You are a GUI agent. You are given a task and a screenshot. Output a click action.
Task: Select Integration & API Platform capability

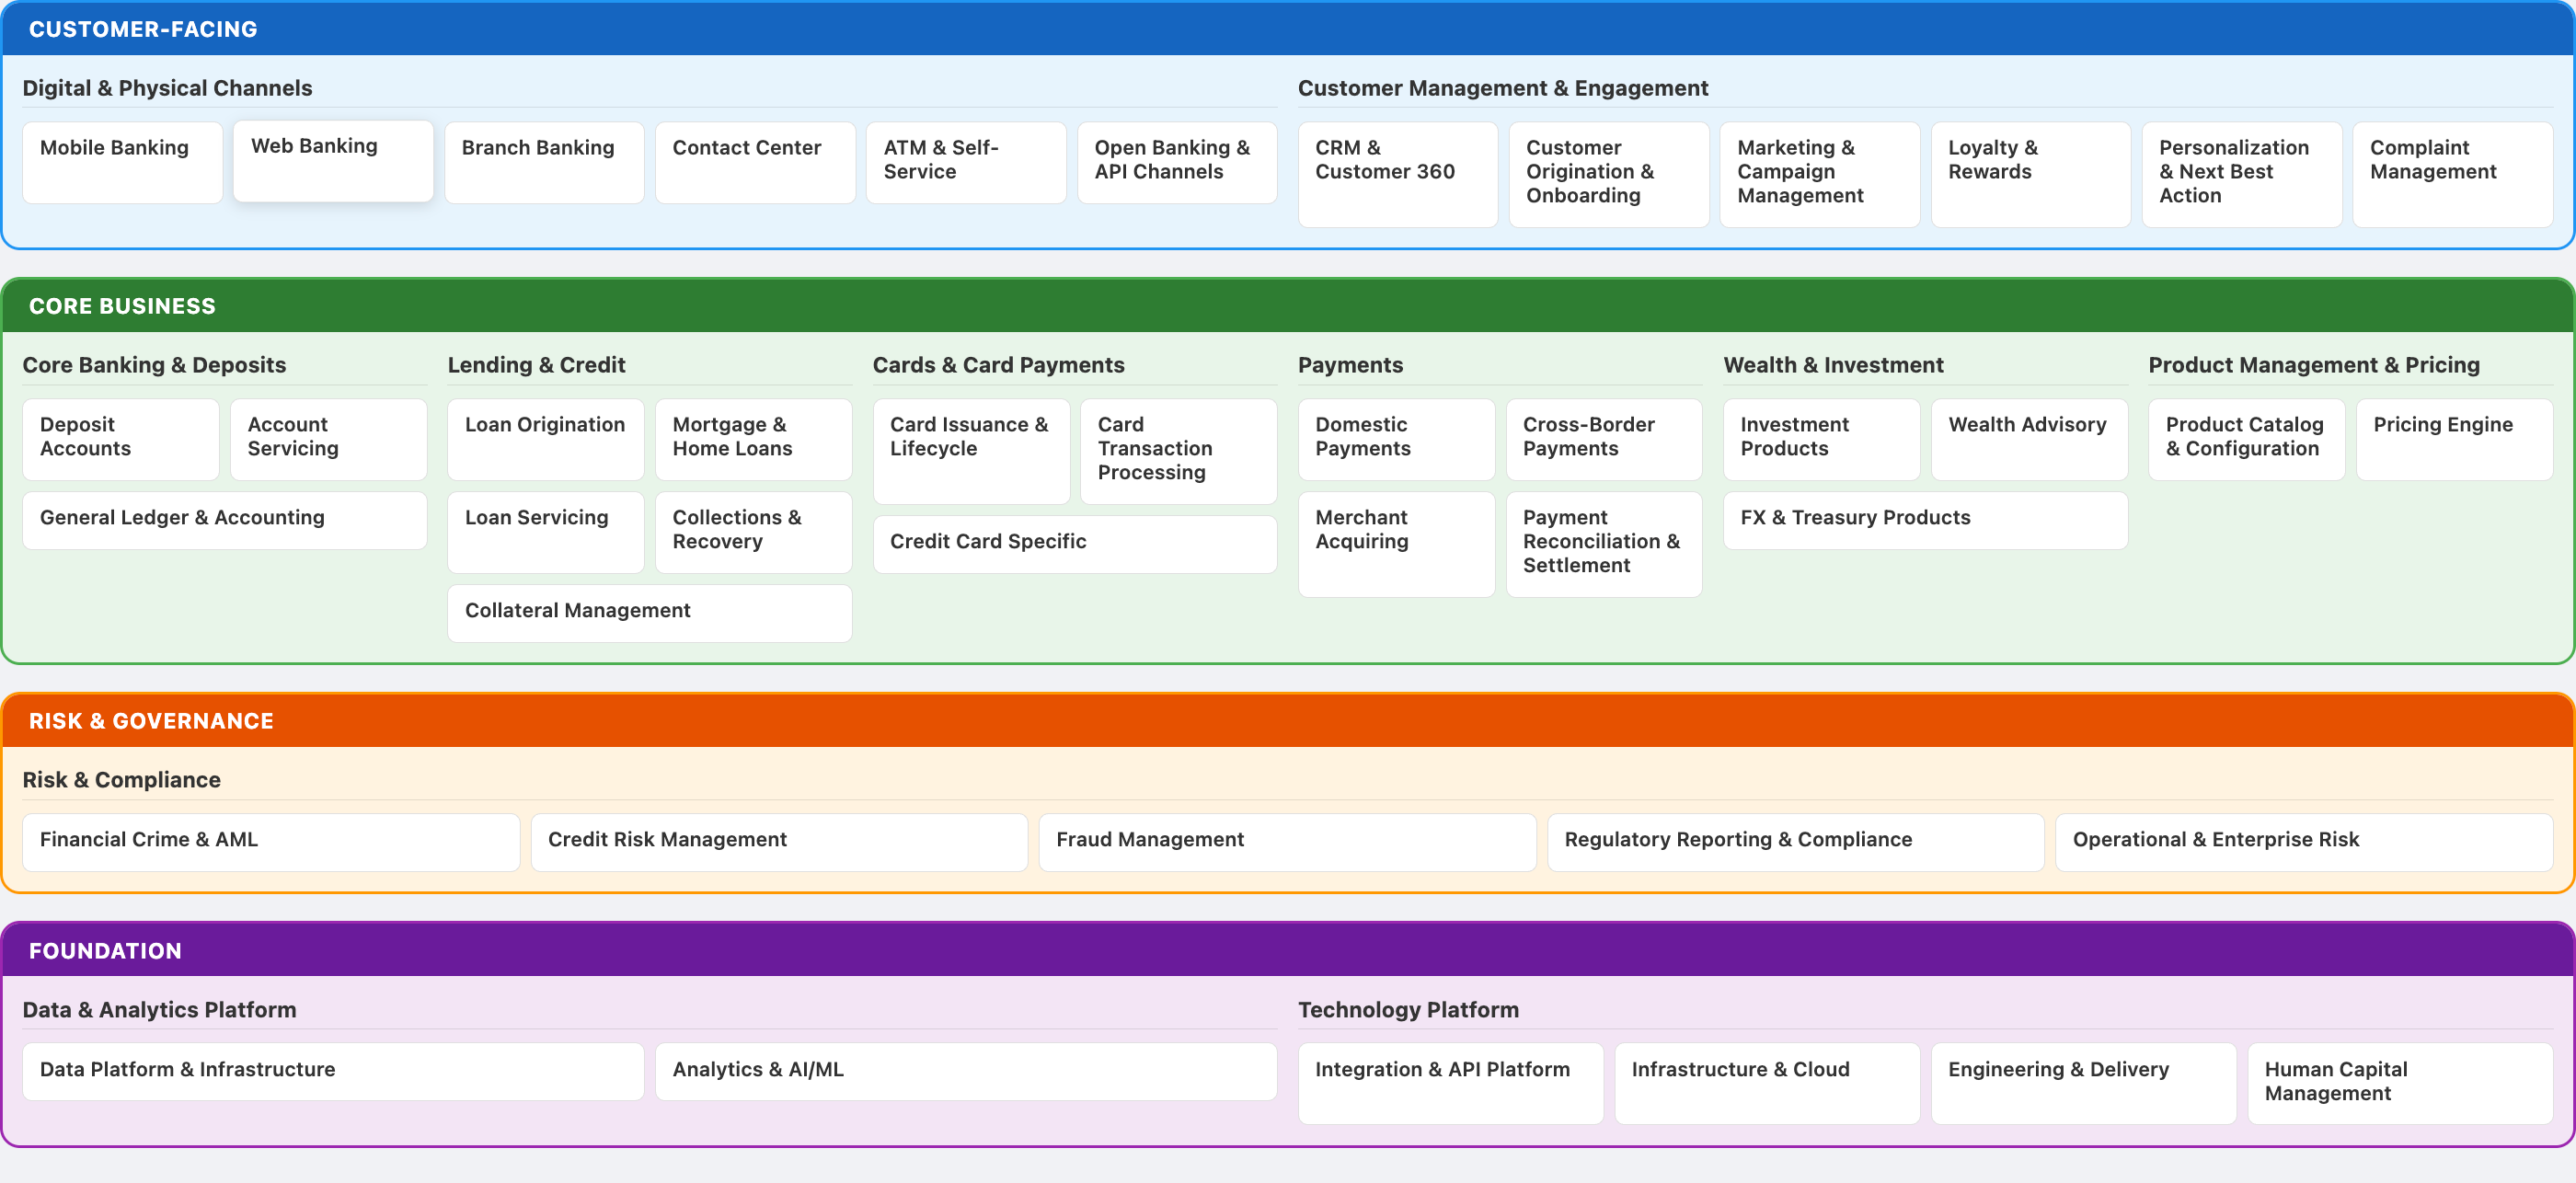pyautogui.click(x=1450, y=1083)
